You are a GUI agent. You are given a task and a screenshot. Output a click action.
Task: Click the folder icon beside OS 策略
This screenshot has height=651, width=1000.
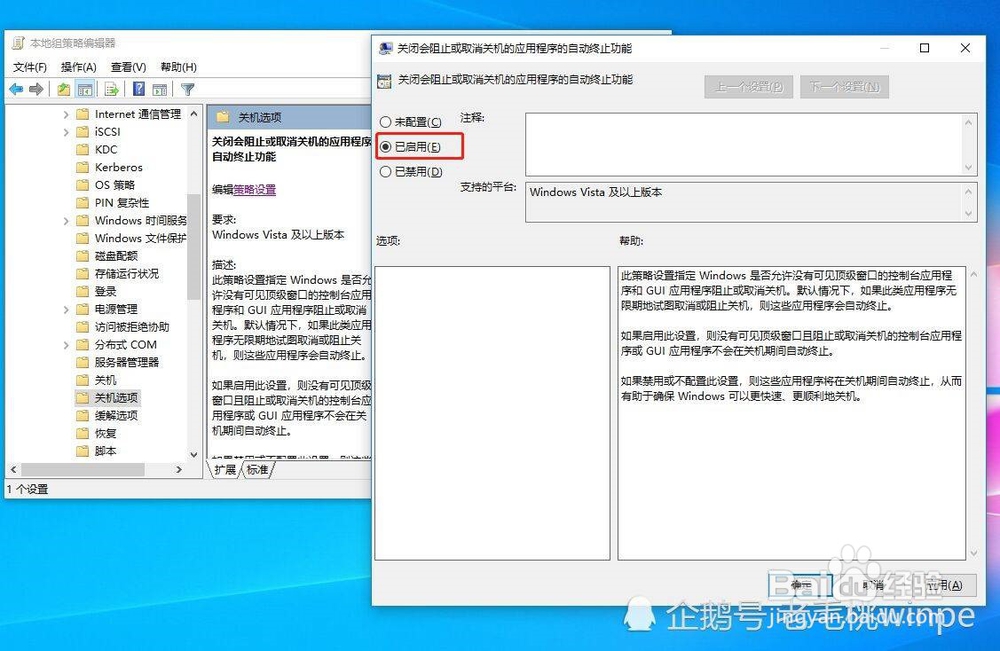point(82,185)
